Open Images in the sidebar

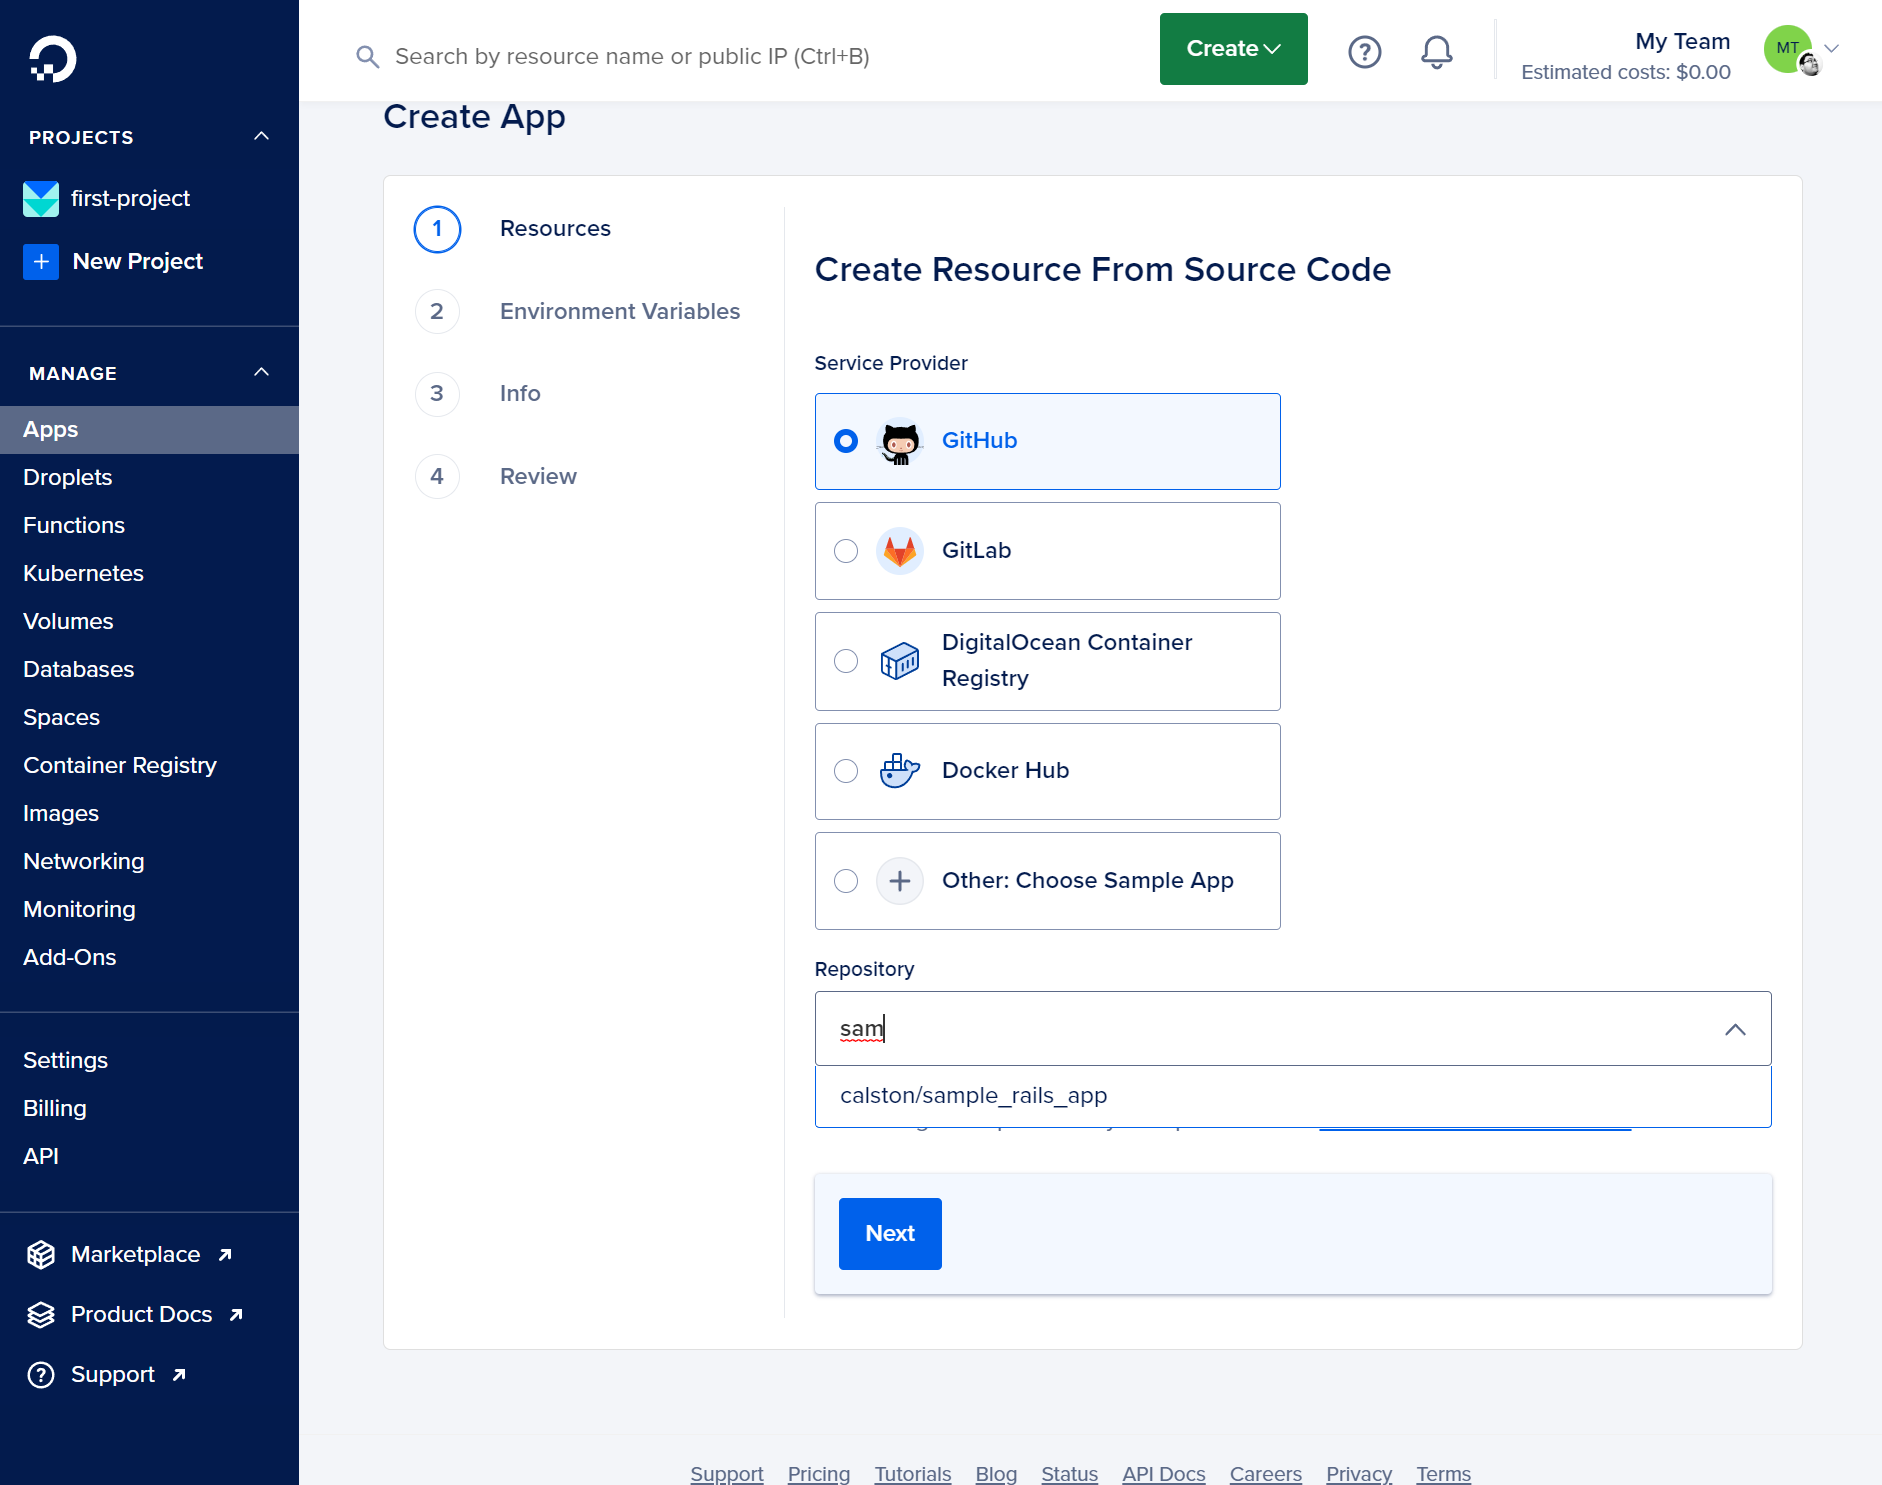[x=149, y=814]
